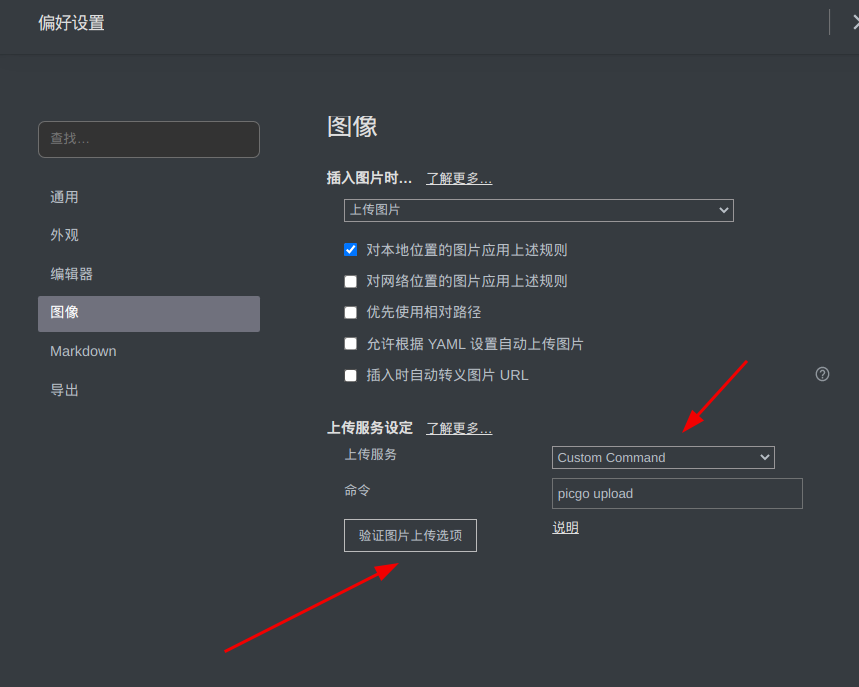Click the picgo upload command field

tap(677, 494)
